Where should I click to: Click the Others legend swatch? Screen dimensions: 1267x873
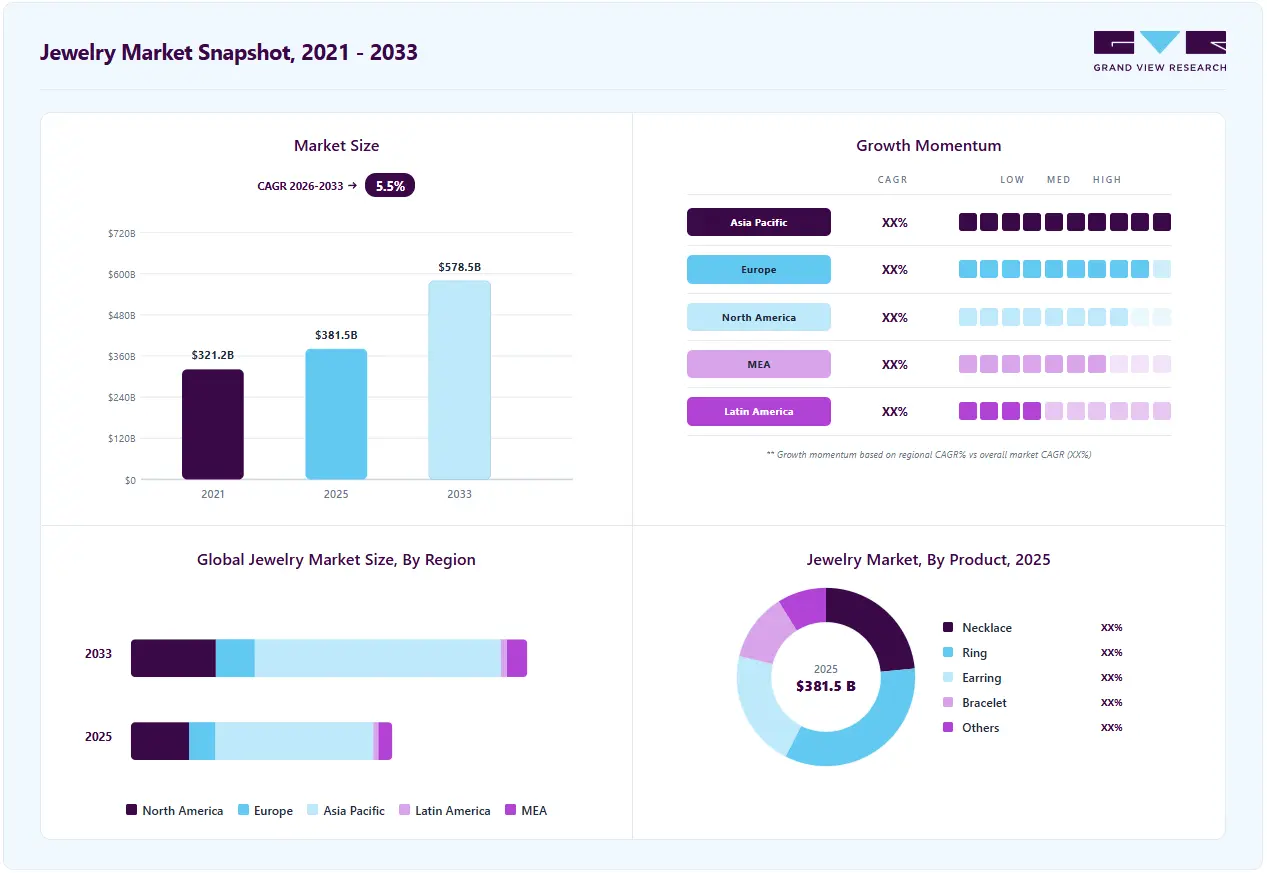(x=948, y=727)
